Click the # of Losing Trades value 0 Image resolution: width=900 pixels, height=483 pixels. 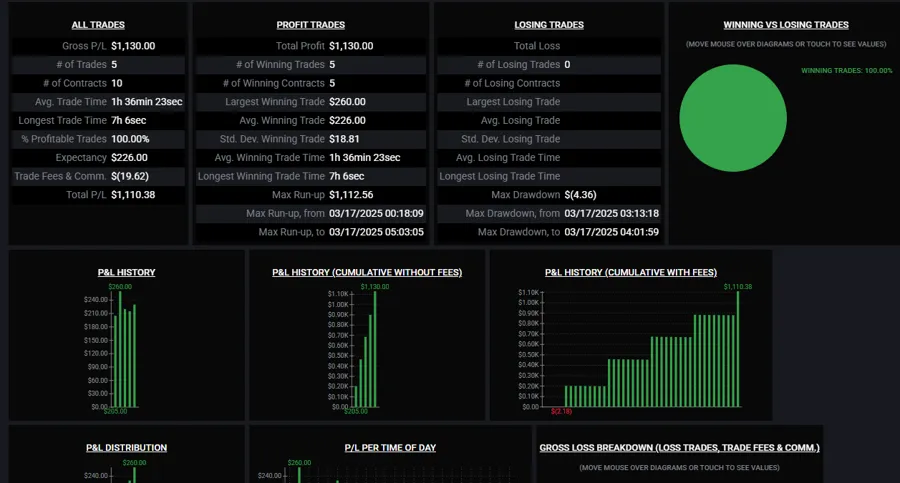click(x=567, y=64)
